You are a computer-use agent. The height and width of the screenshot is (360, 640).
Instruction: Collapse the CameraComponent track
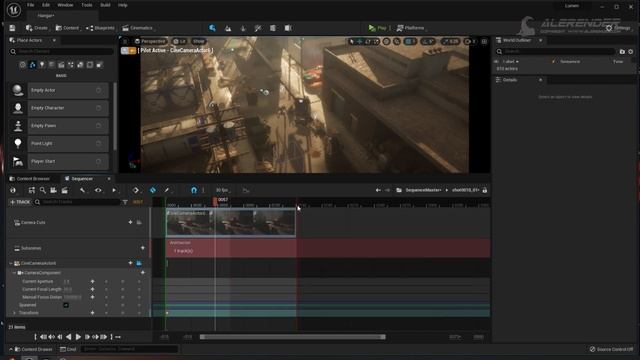tap(14, 273)
